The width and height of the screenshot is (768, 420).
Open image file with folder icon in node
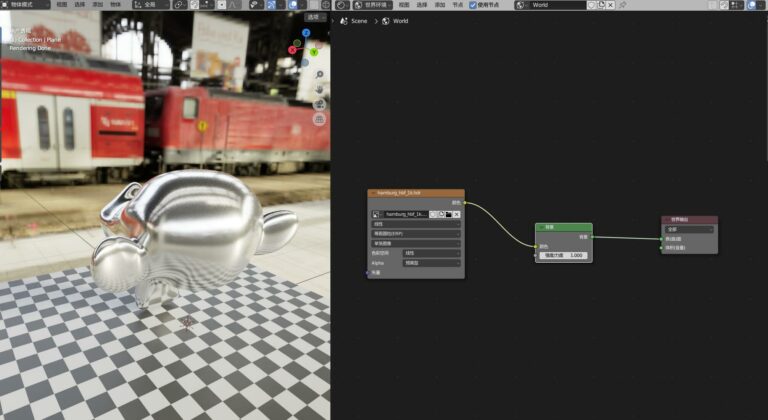click(x=449, y=214)
